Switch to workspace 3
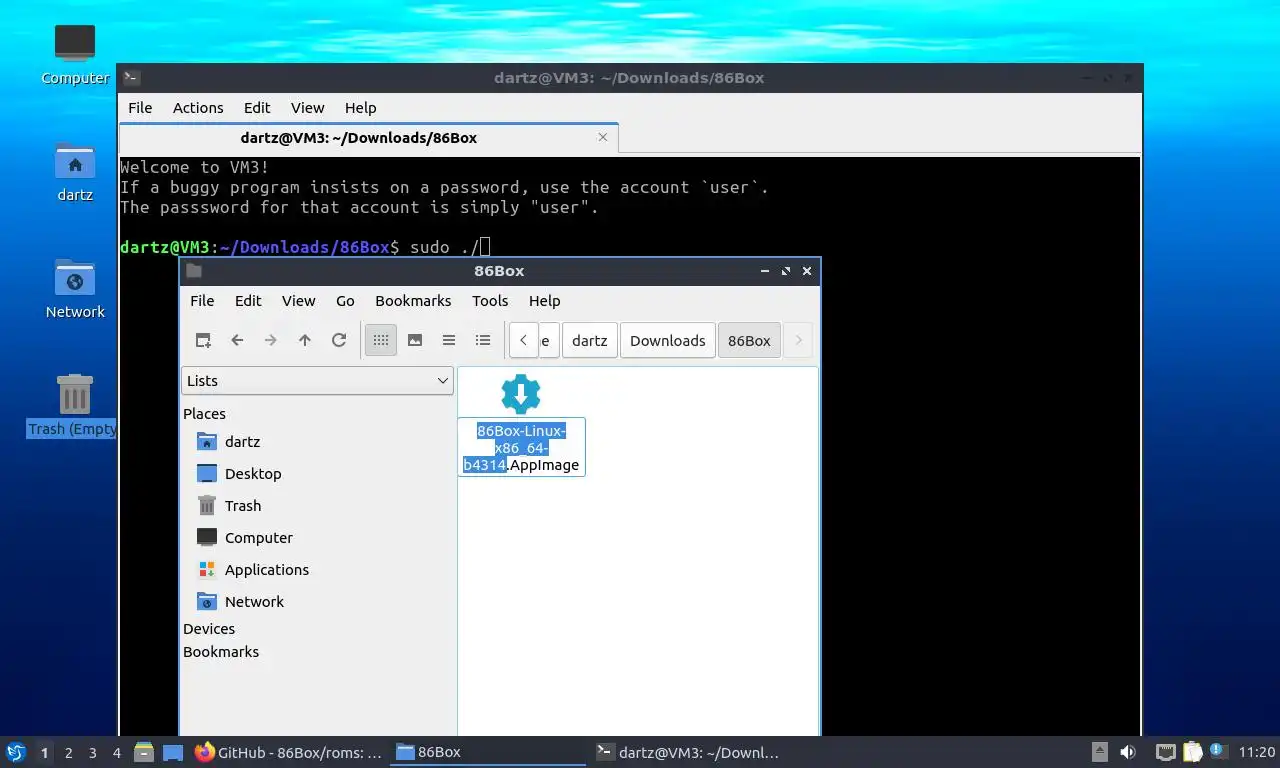Image resolution: width=1280 pixels, height=768 pixels. 92,753
